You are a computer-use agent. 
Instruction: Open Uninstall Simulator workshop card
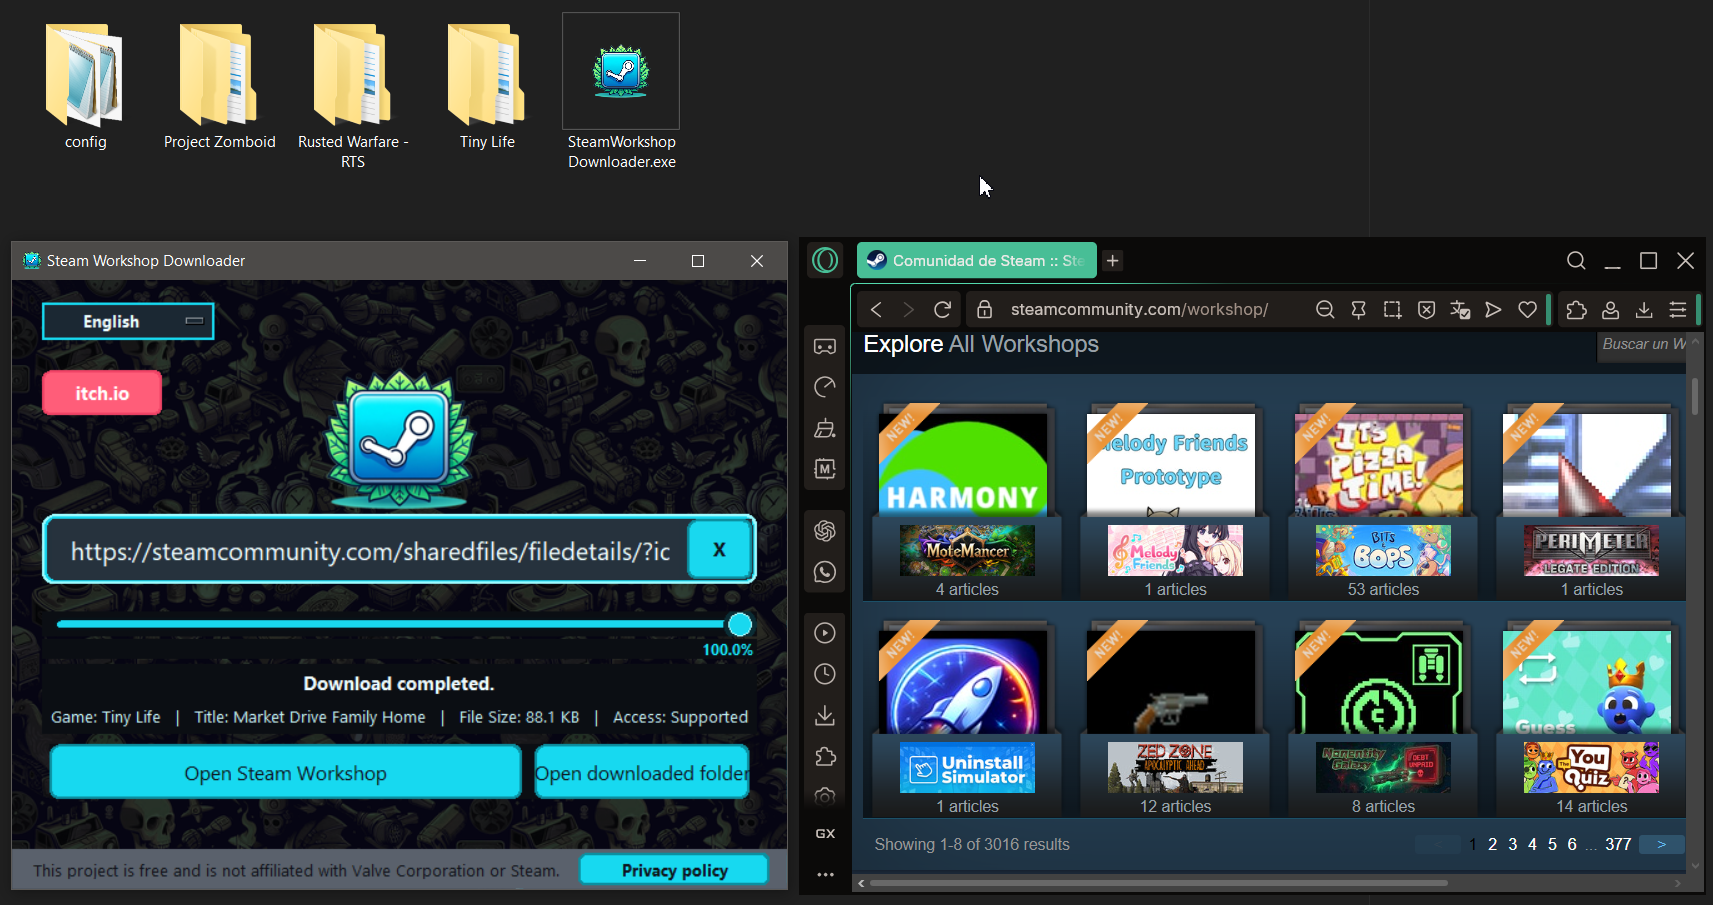click(x=967, y=720)
